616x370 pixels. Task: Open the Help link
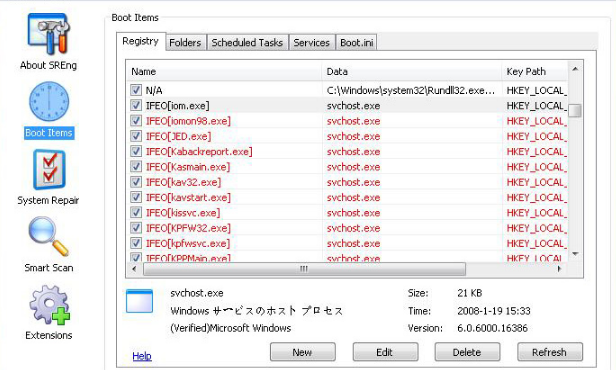[x=142, y=356]
